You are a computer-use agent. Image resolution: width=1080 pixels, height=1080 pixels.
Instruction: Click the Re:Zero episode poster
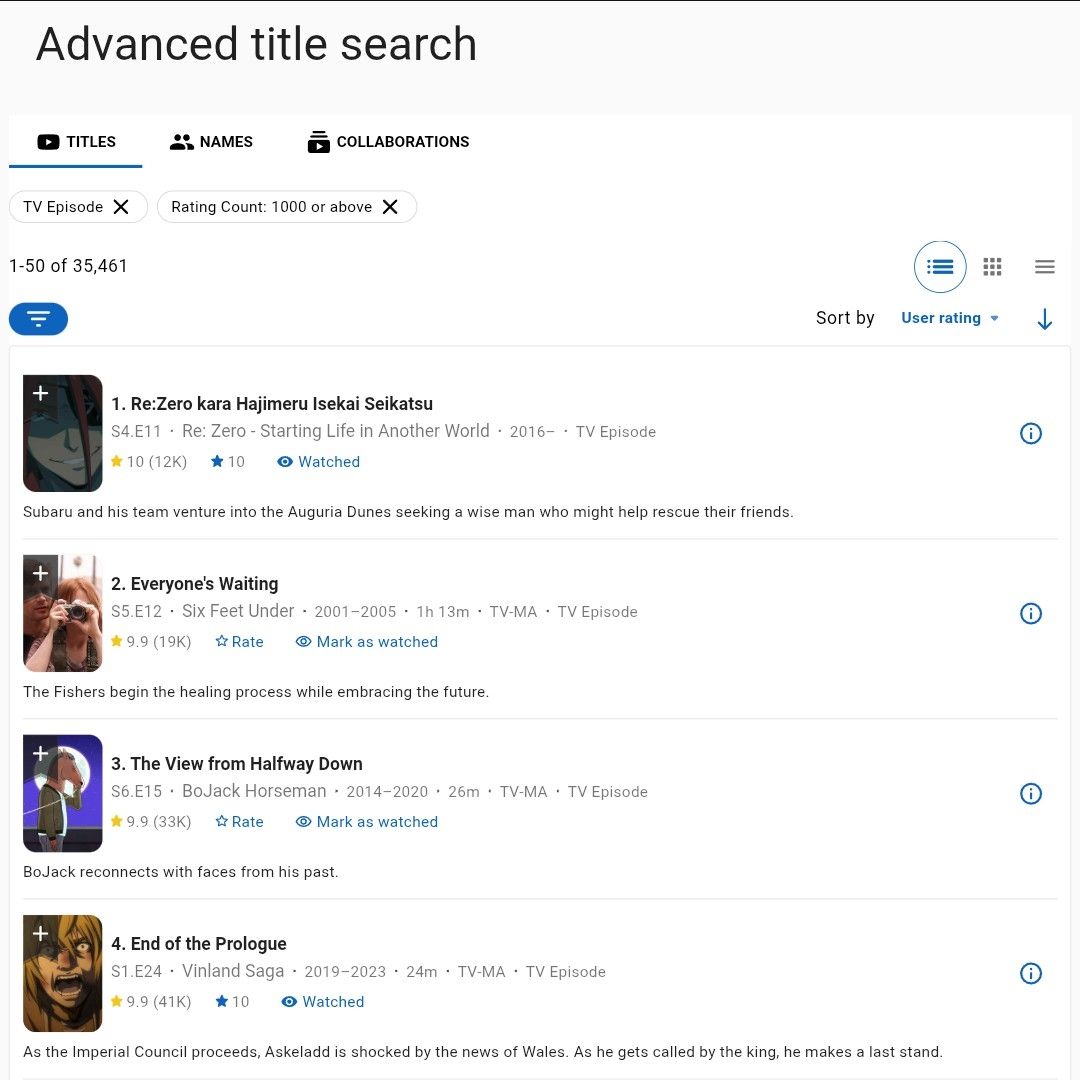click(x=63, y=433)
